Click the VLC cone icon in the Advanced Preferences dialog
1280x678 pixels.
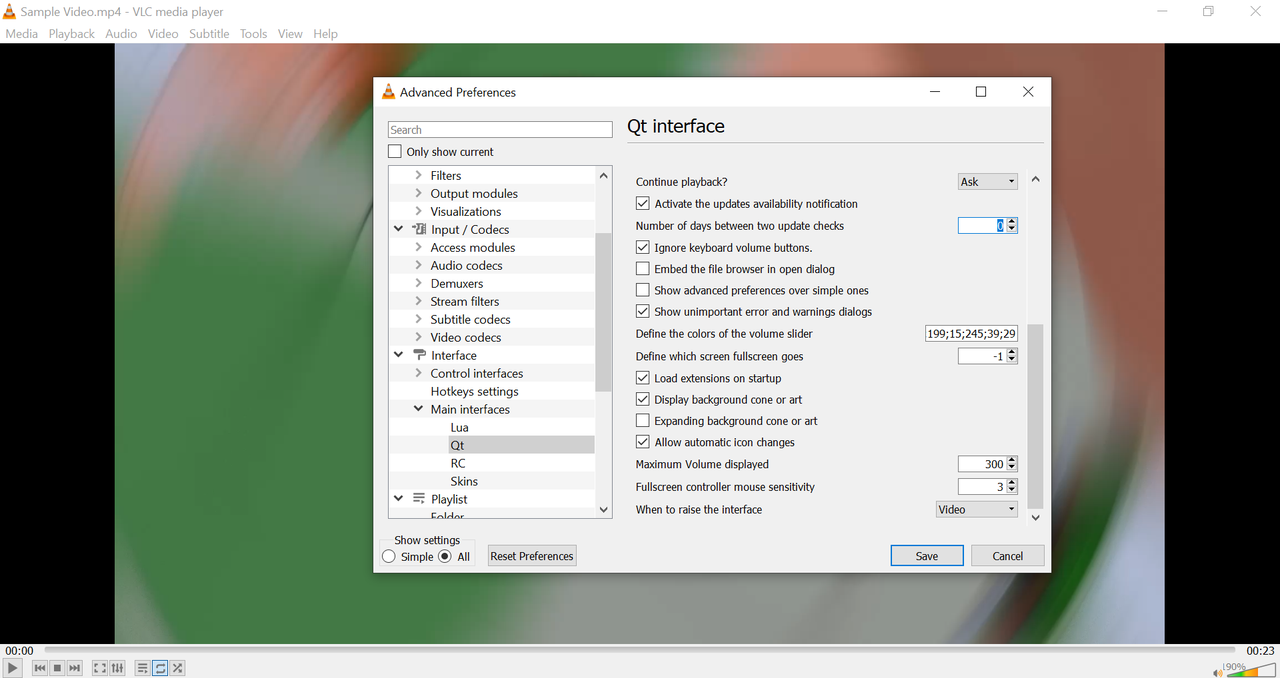coord(388,92)
